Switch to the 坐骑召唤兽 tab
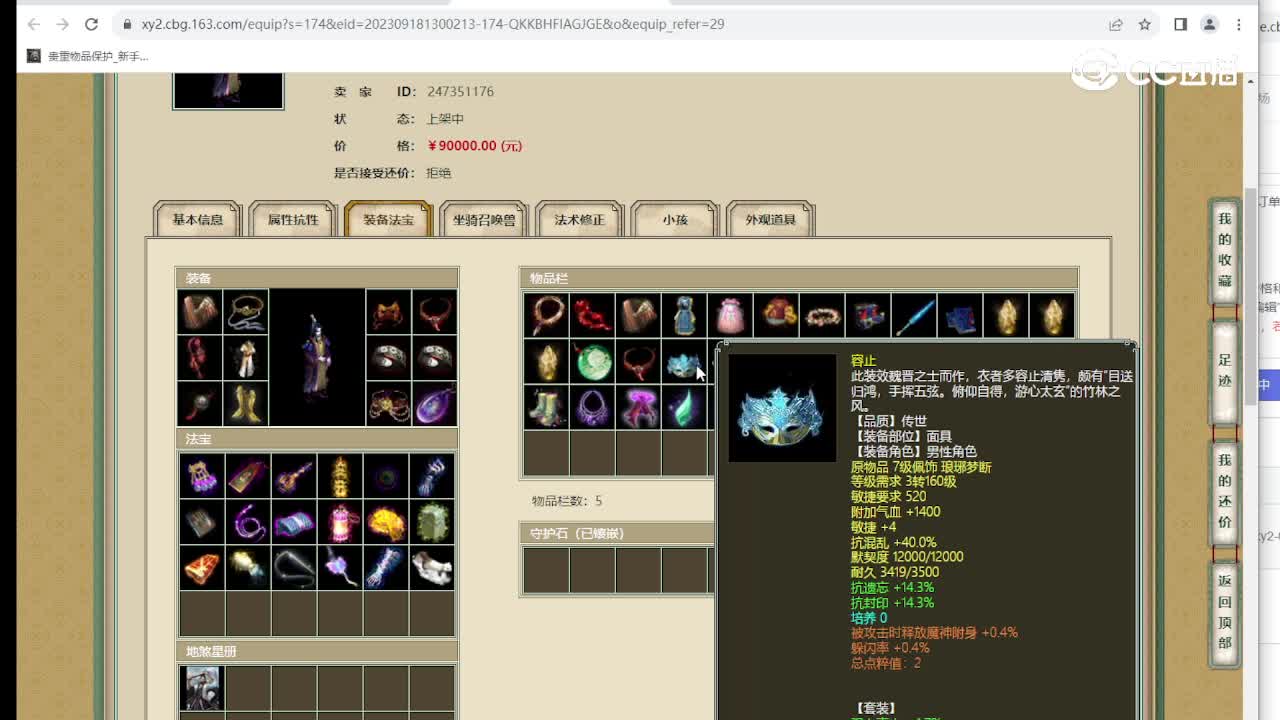The image size is (1280, 720). pos(484,219)
